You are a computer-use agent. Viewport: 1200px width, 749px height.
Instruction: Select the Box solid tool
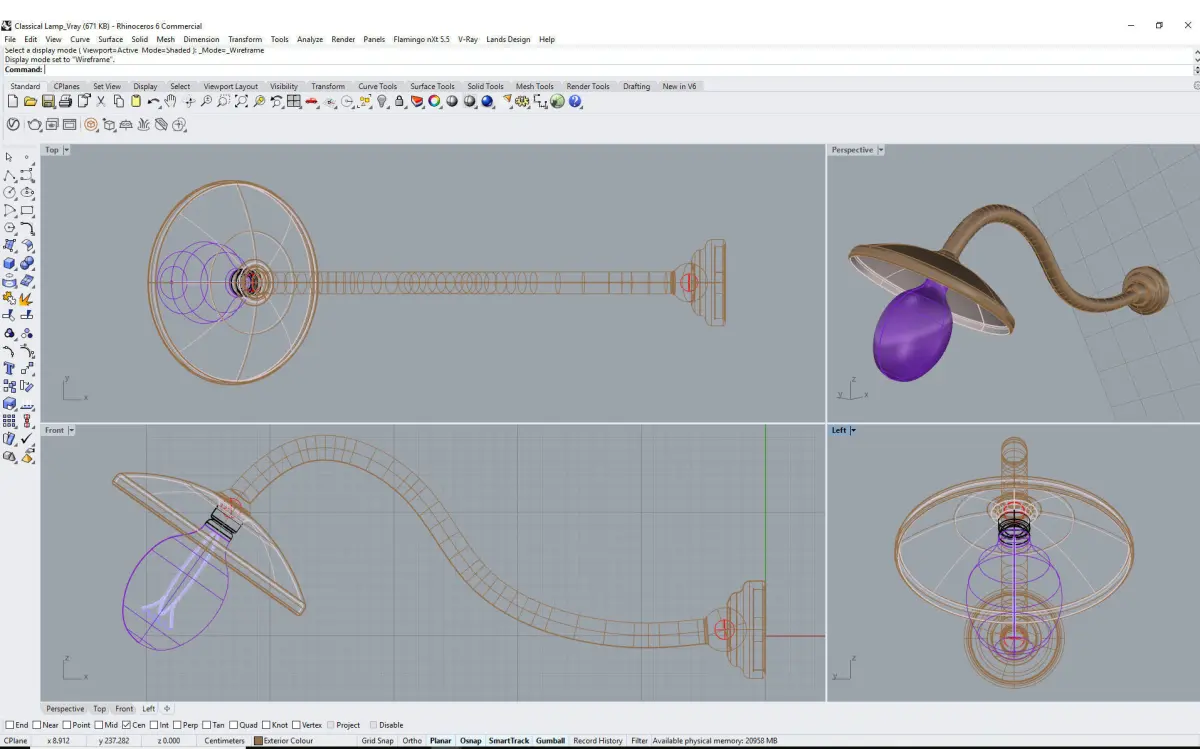(x=9, y=263)
